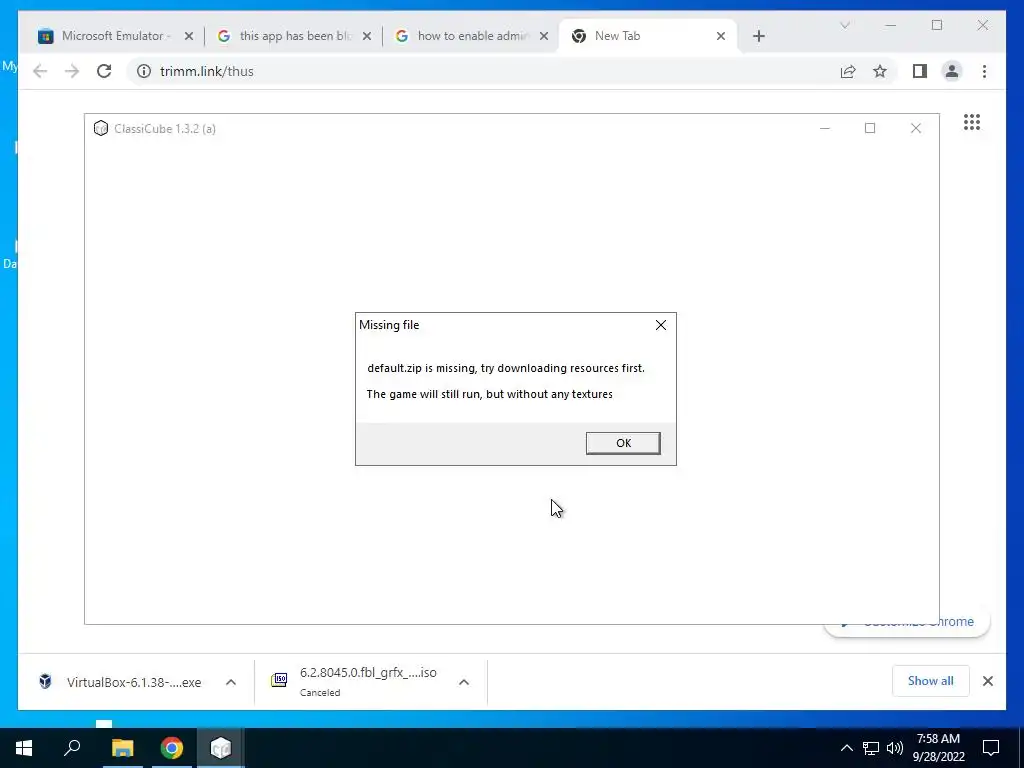Image resolution: width=1024 pixels, height=768 pixels.
Task: Close the New Tab tab
Action: [721, 36]
